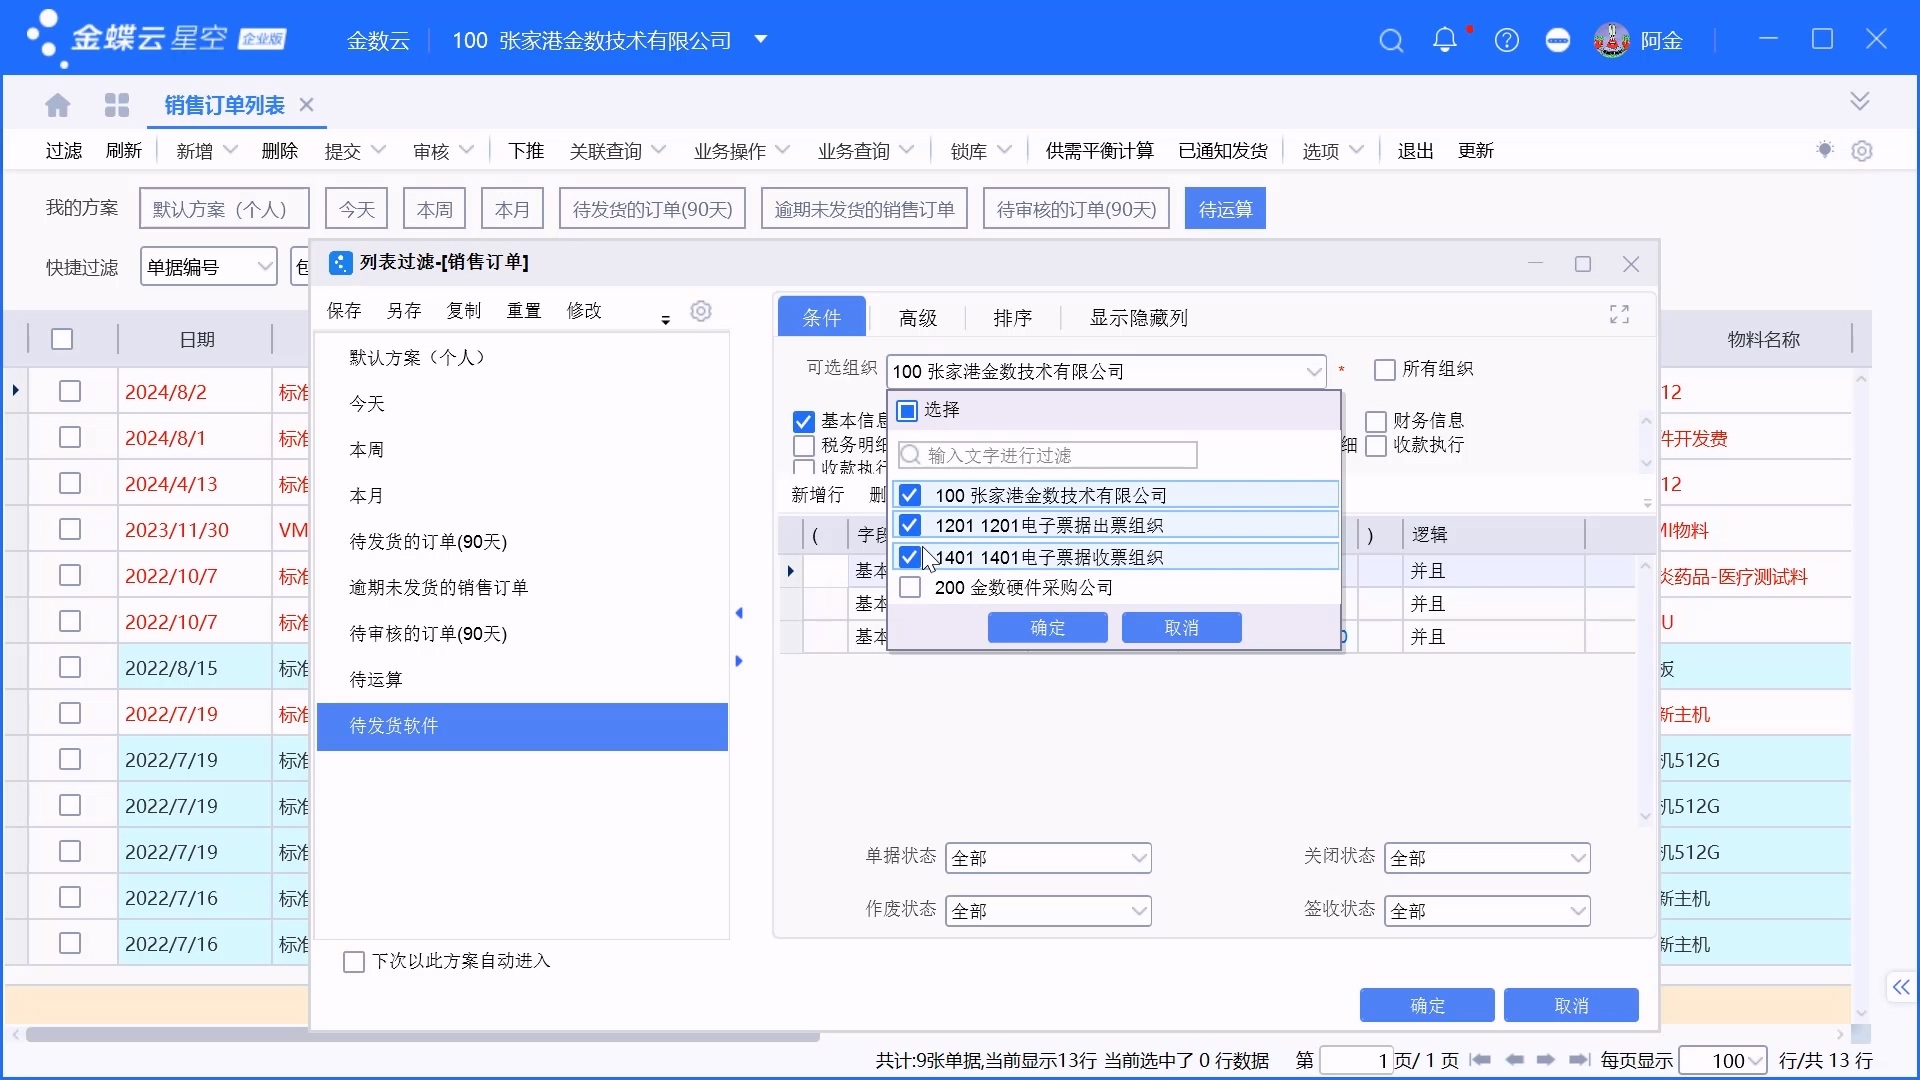This screenshot has height=1080, width=1920.
Task: Toggle the 选择 select-all checkbox
Action: tap(907, 411)
